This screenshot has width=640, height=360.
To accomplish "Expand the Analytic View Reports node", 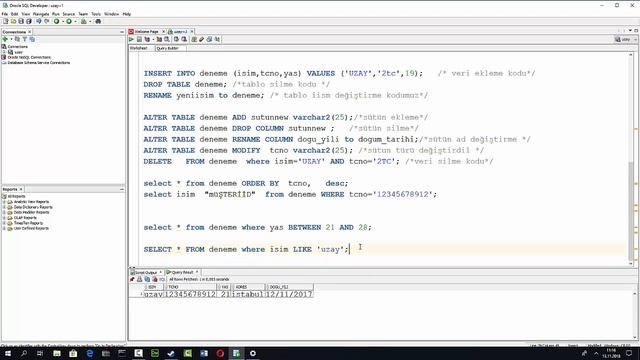I will pyautogui.click(x=4, y=202).
